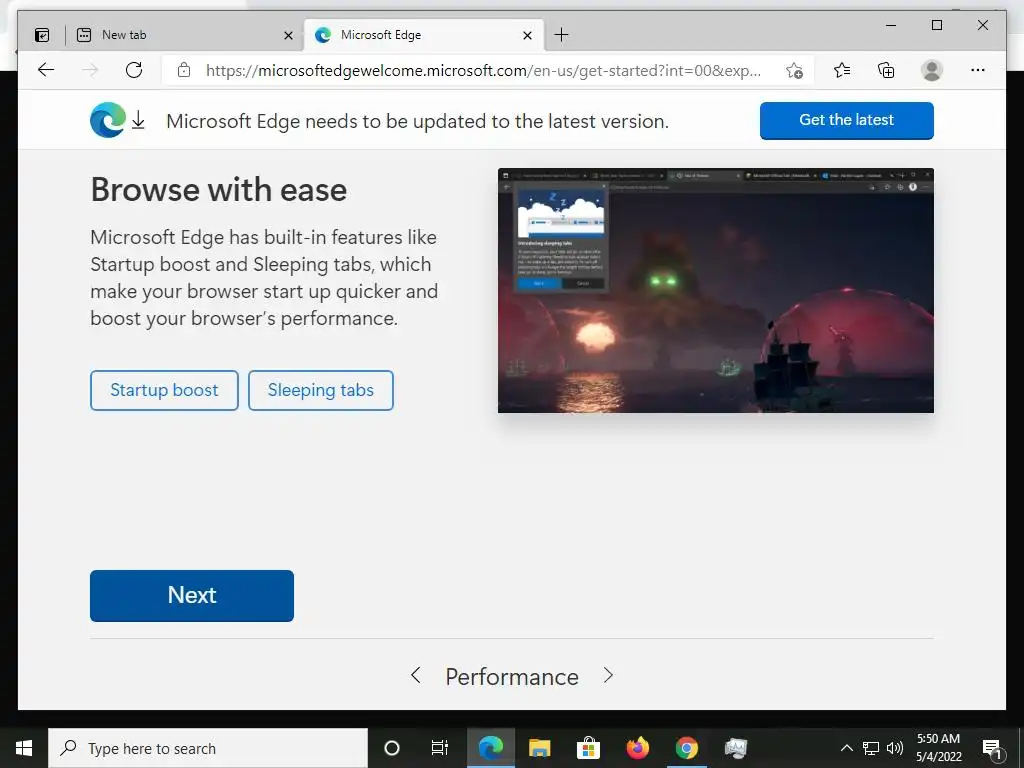Open the tab actions menu icon

[x=42, y=35]
